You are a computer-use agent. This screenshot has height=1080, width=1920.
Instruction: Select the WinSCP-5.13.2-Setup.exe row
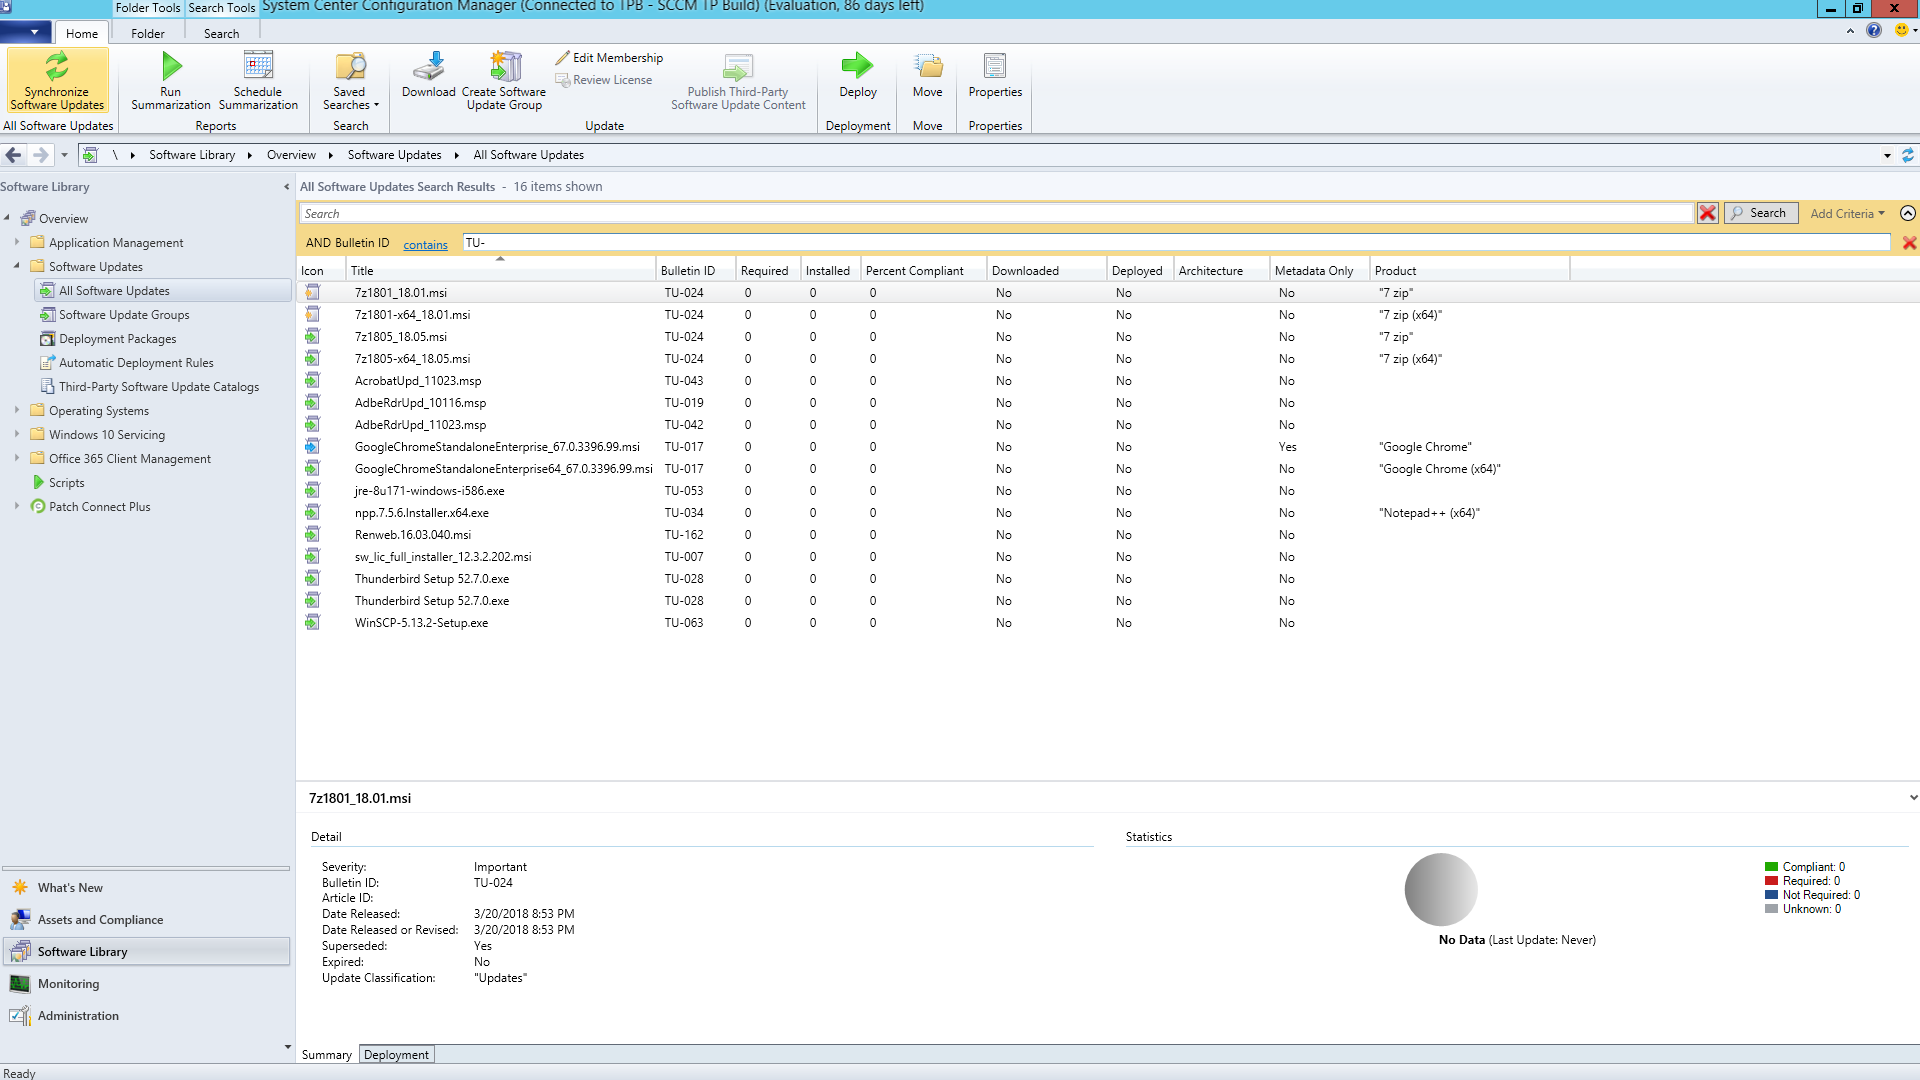point(421,623)
